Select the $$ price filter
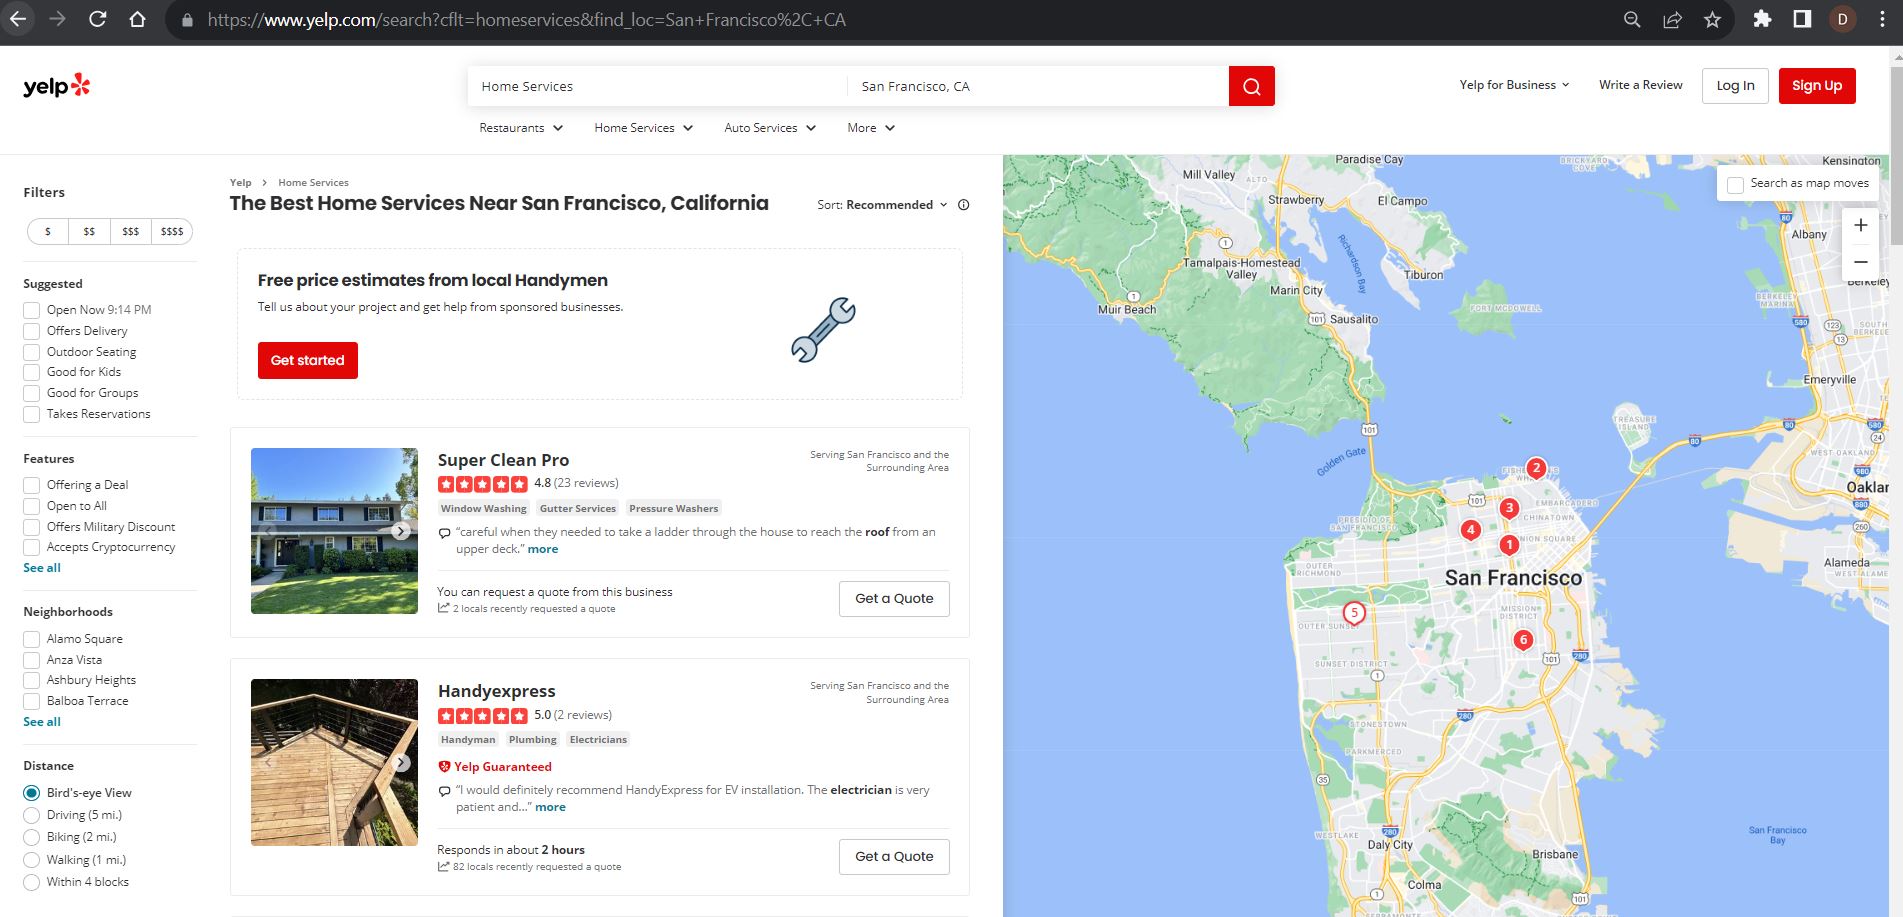1903x917 pixels. [x=89, y=232]
